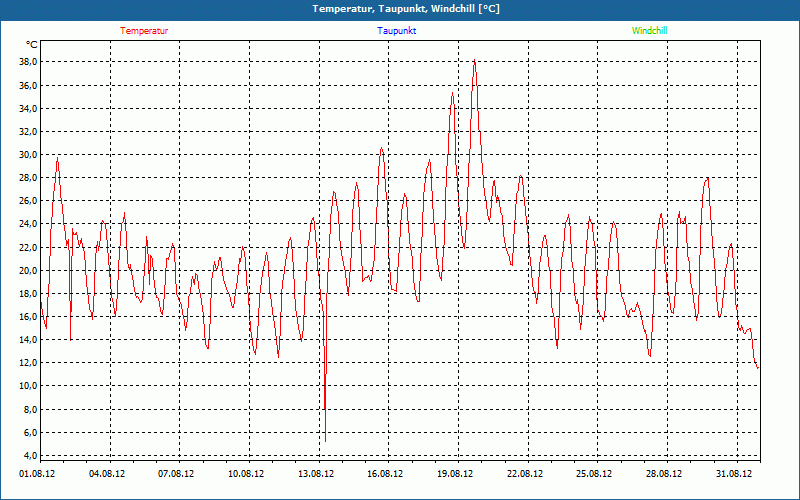Click the 07.08.12 date axis label

[x=176, y=473]
